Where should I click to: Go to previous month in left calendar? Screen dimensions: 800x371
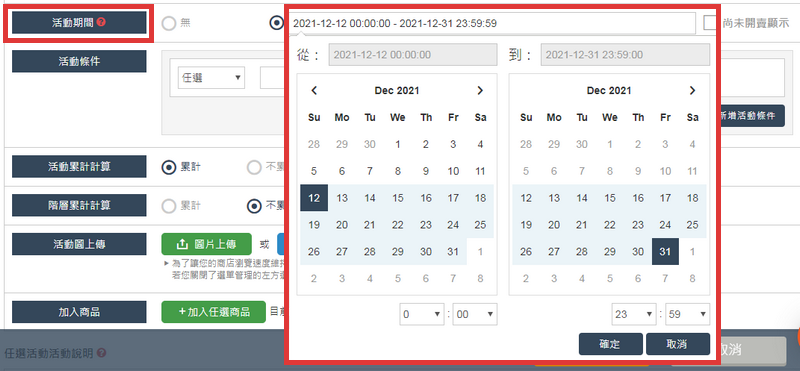pyautogui.click(x=314, y=91)
